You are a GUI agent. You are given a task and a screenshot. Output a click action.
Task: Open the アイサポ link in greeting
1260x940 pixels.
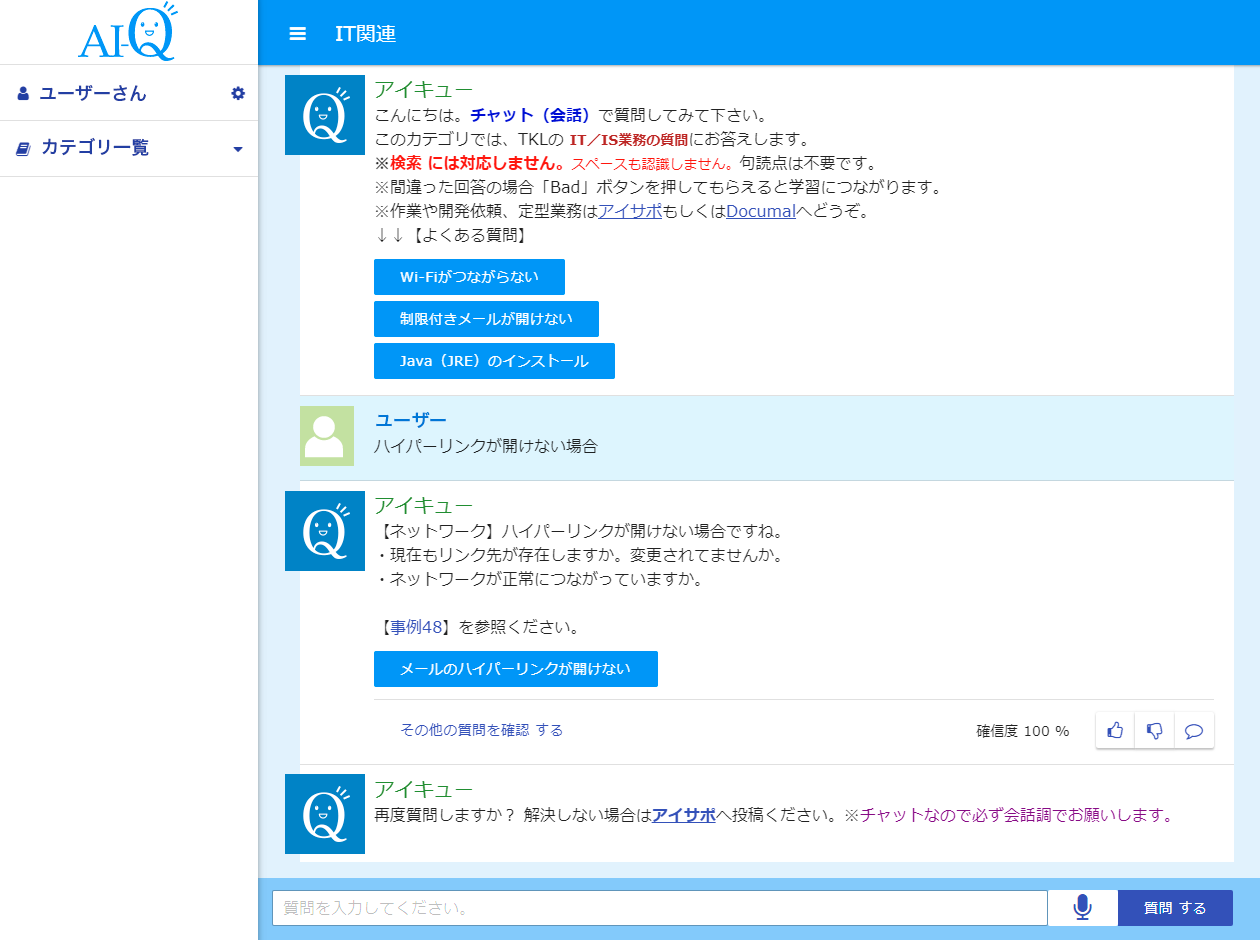tap(630, 211)
